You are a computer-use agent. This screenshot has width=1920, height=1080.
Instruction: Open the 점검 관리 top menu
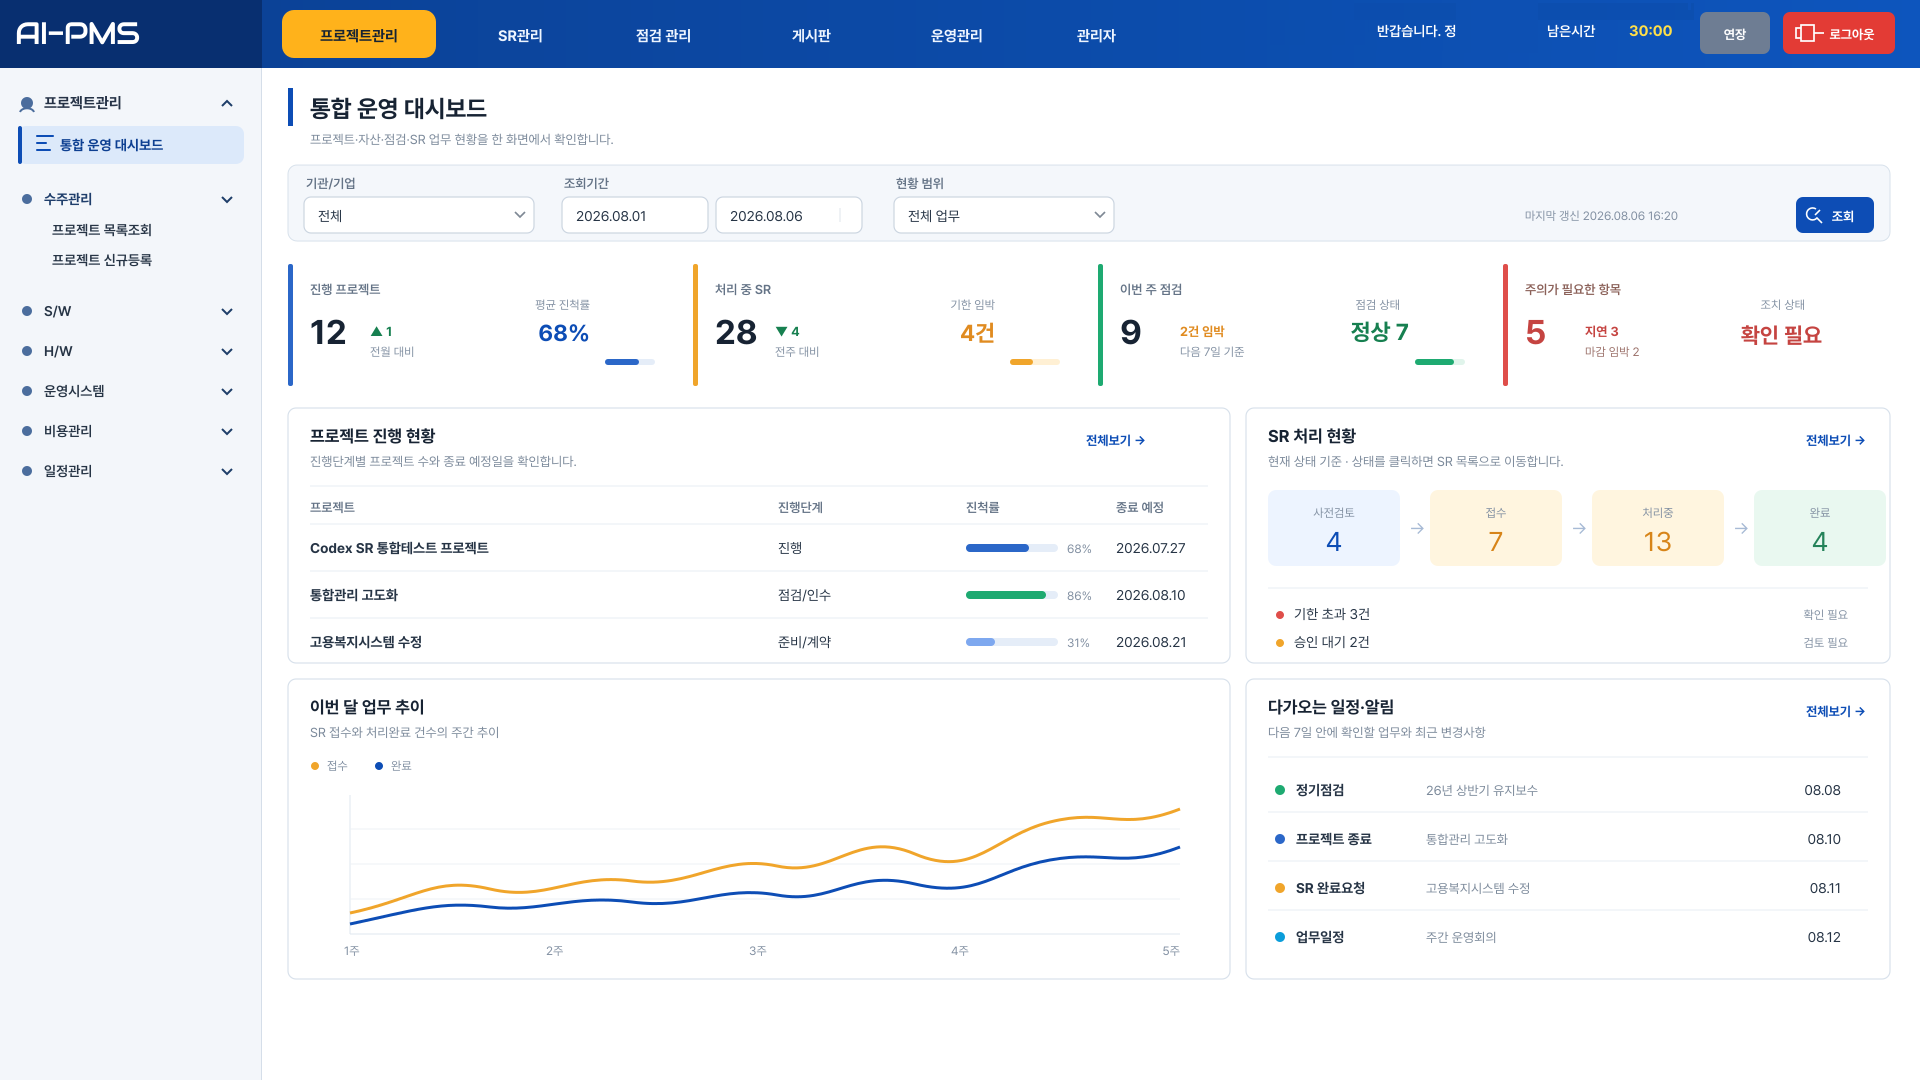point(663,35)
